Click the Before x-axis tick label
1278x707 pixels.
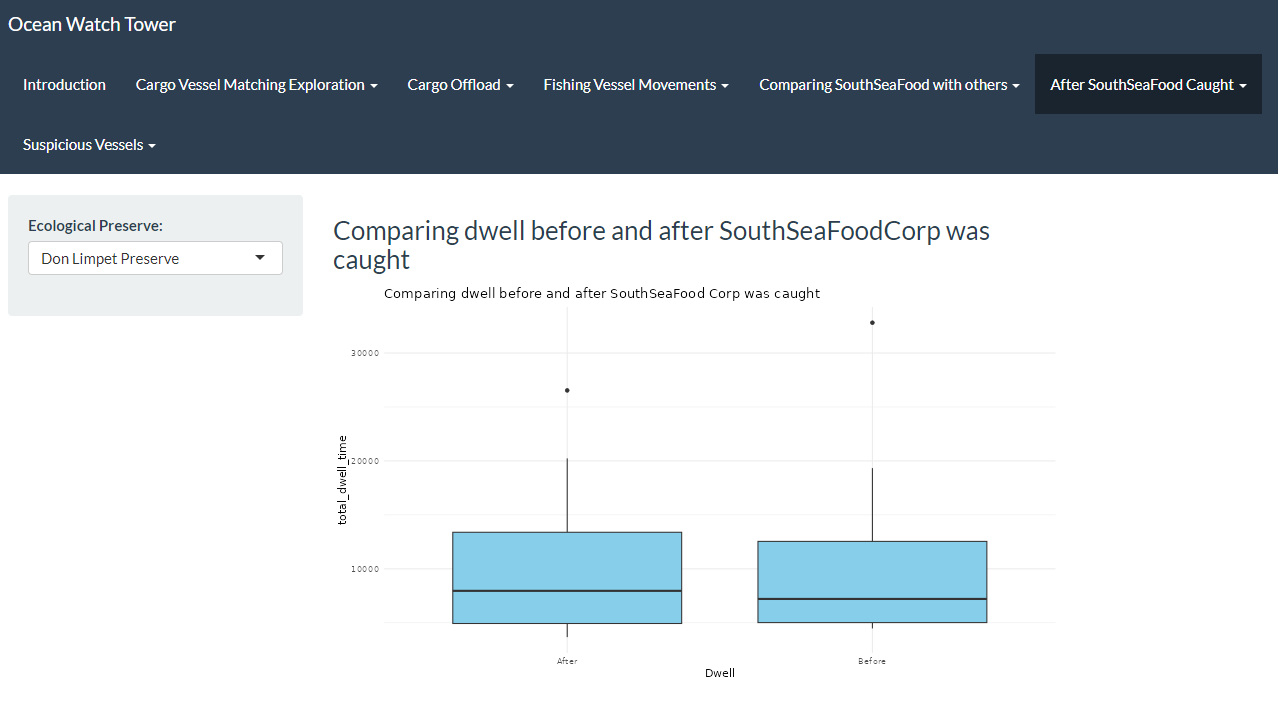[x=872, y=661]
